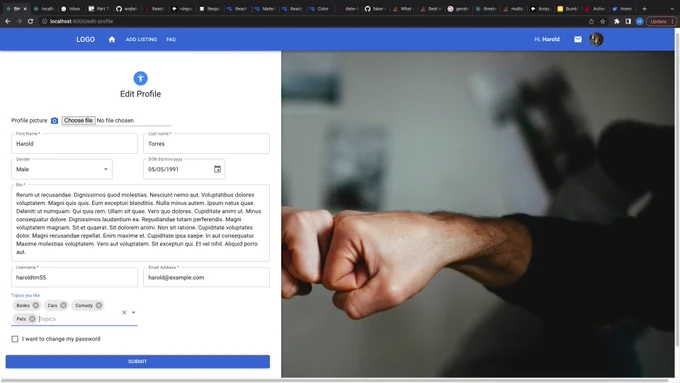The height and width of the screenshot is (383, 680).
Task: Expand the topics list dropdown arrow
Action: pyautogui.click(x=134, y=312)
